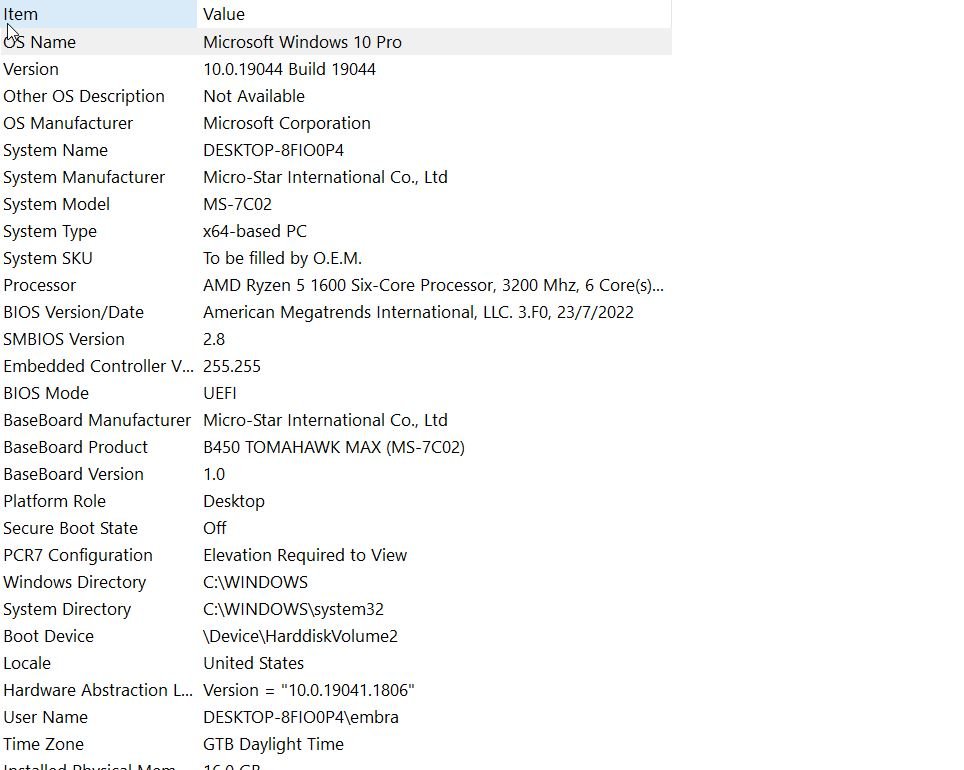Click the Off secure boot value

tap(215, 529)
